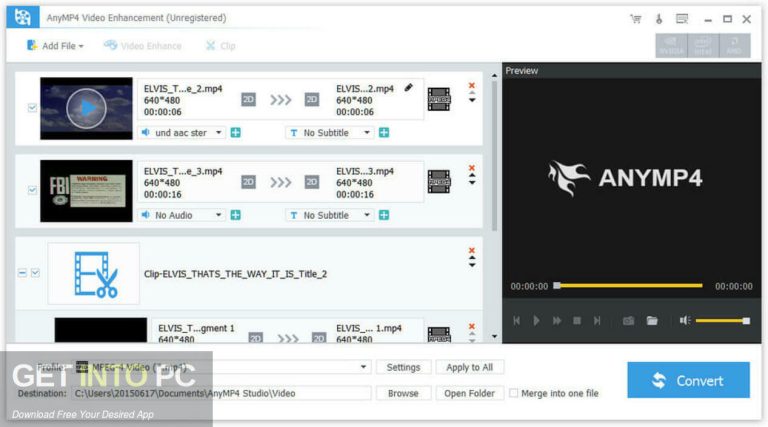Select the FBI warning video thumbnail
768x427 pixels.
tap(86, 191)
